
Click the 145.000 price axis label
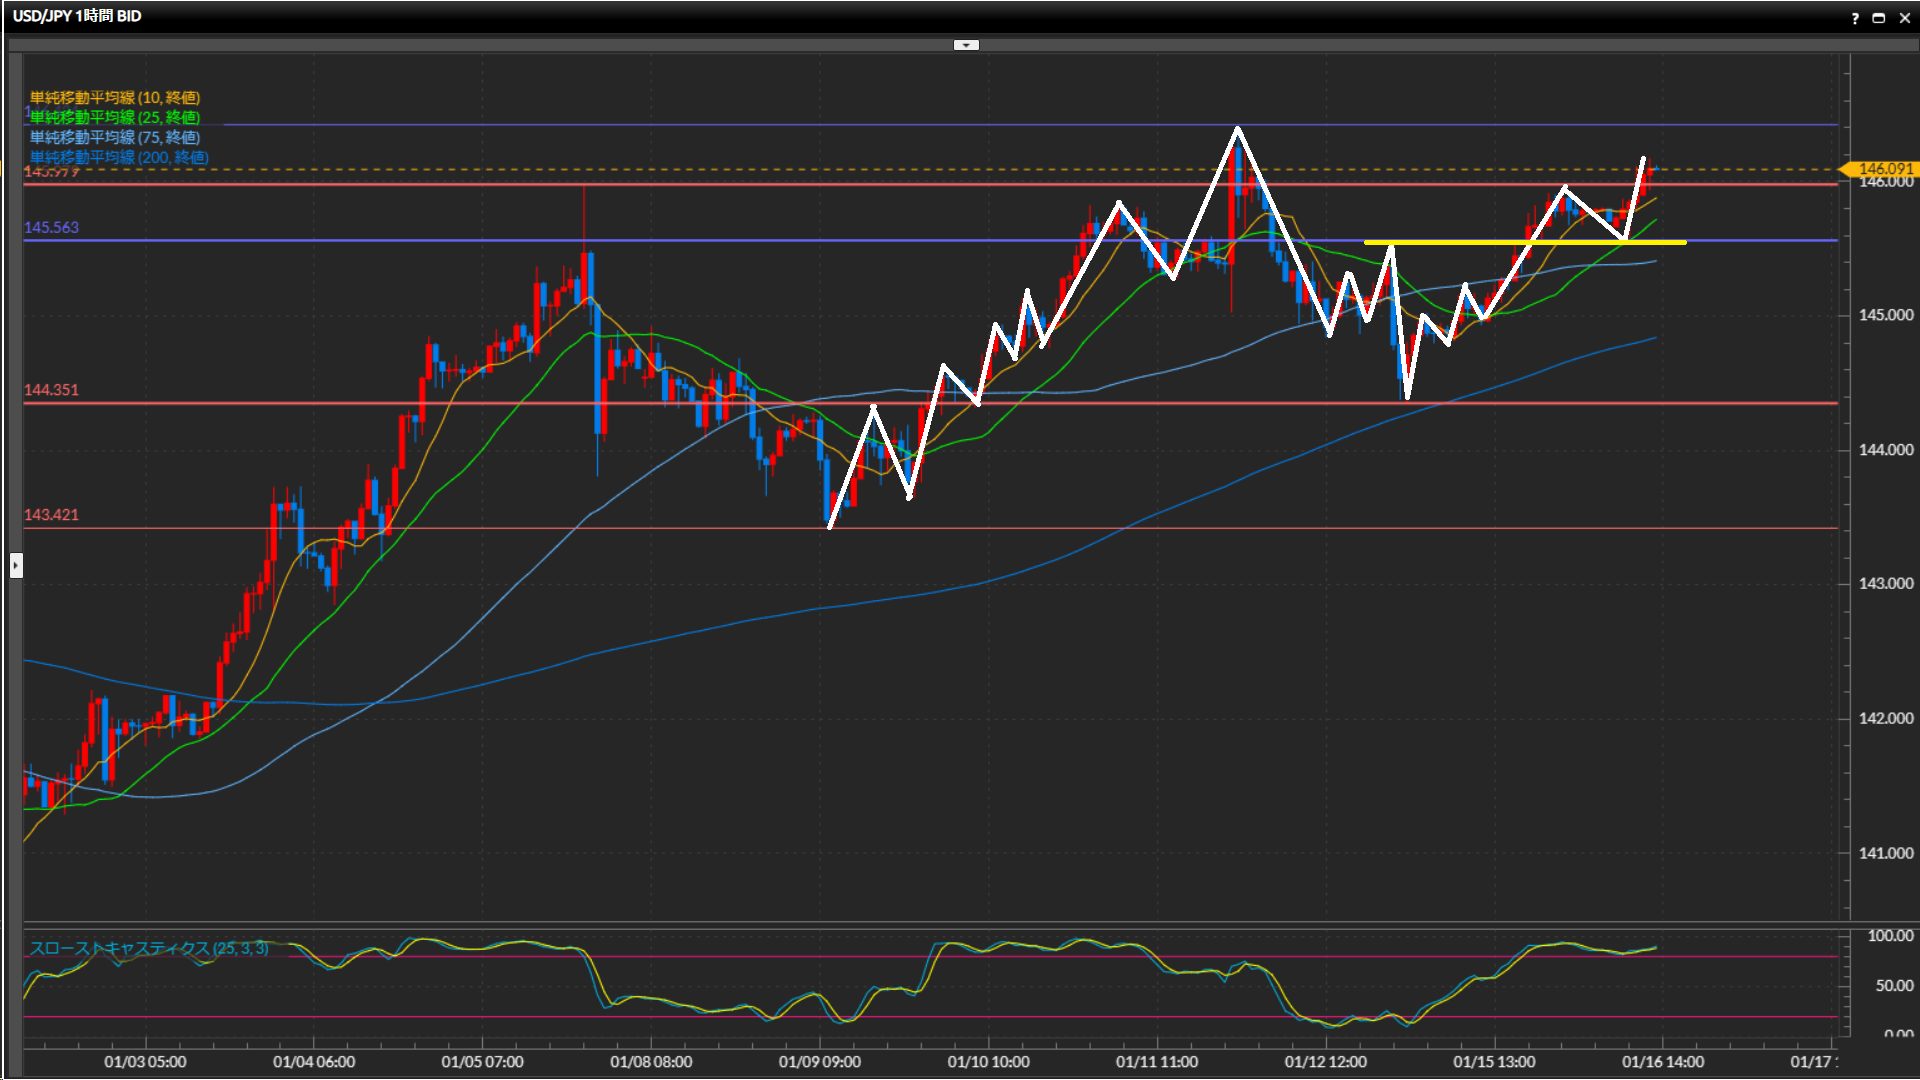coord(1885,315)
